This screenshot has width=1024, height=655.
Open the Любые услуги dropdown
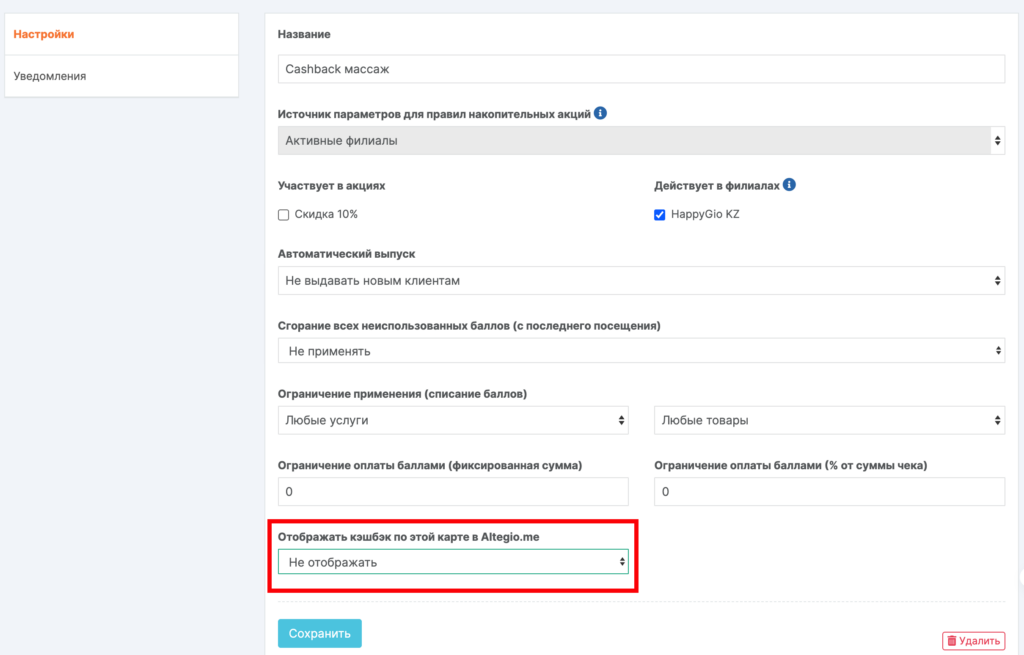coord(453,420)
